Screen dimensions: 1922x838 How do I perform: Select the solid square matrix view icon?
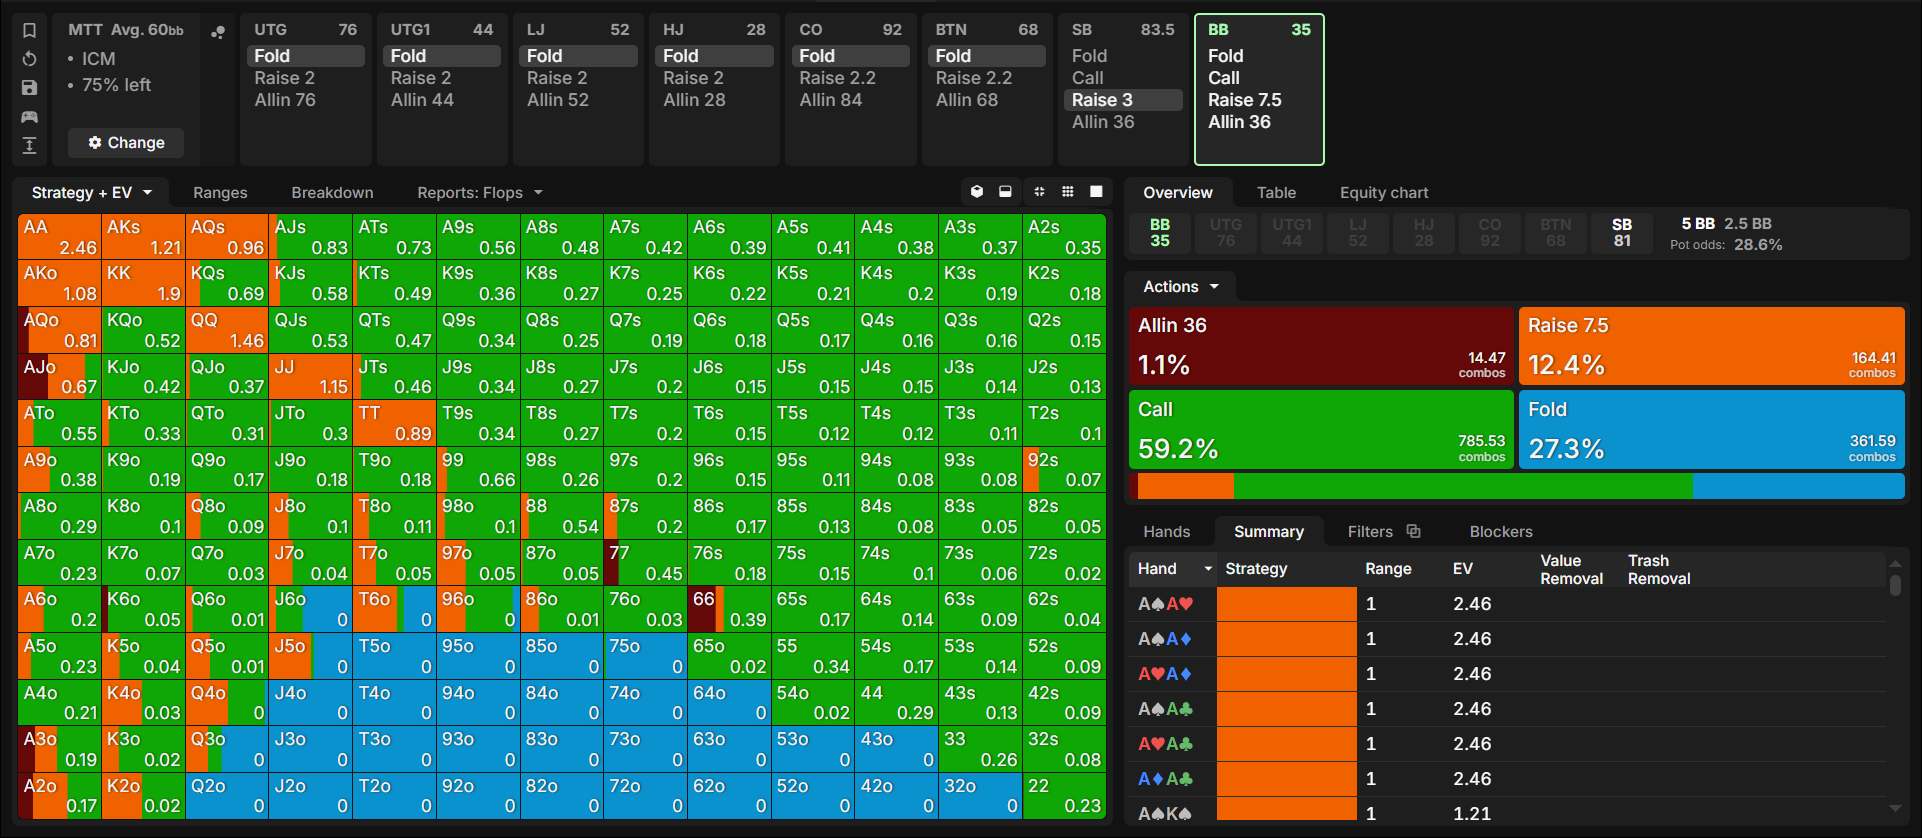point(1096,192)
